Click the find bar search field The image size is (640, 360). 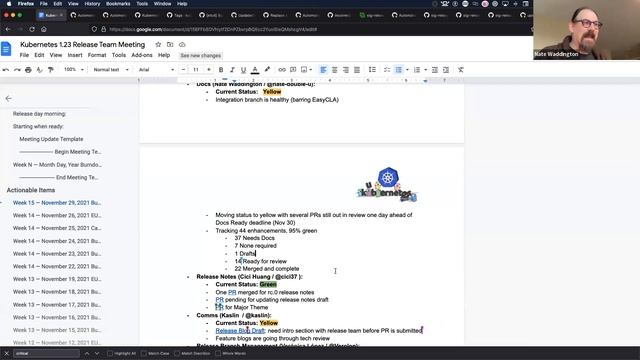click(46, 353)
